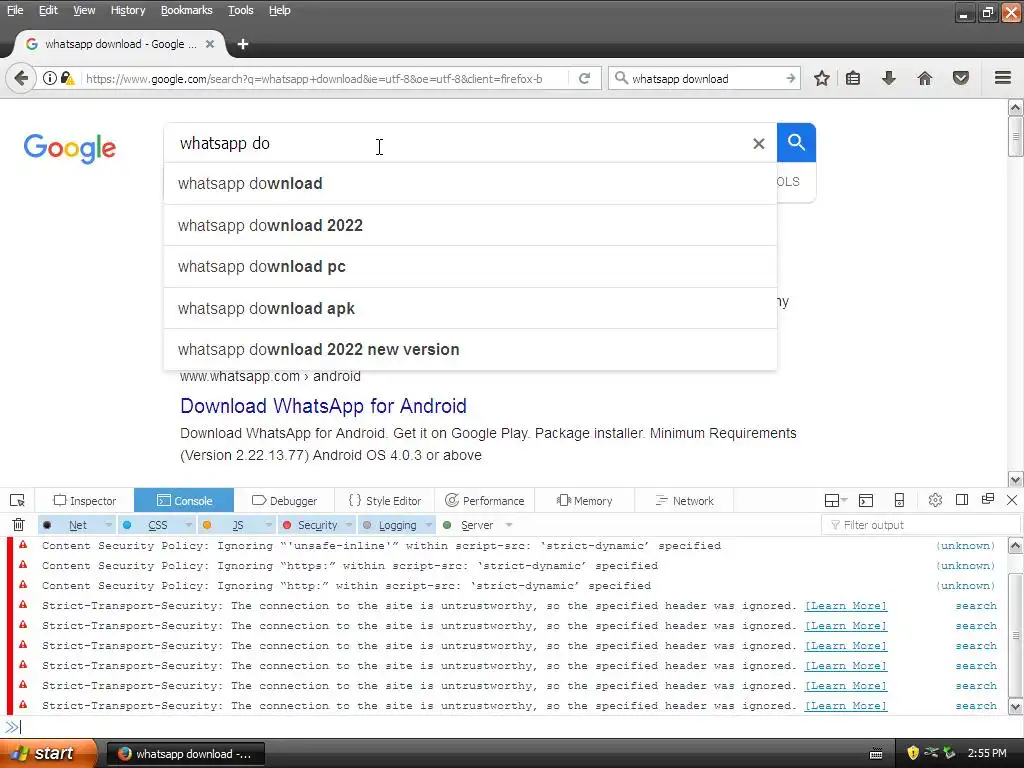Pick an element from the page icon

point(18,501)
